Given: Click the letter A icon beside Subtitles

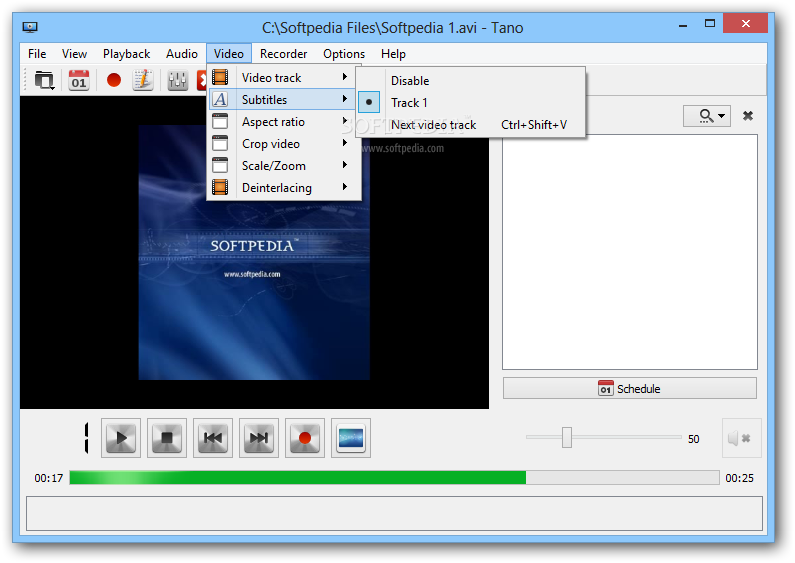Looking at the screenshot, I should point(220,99).
